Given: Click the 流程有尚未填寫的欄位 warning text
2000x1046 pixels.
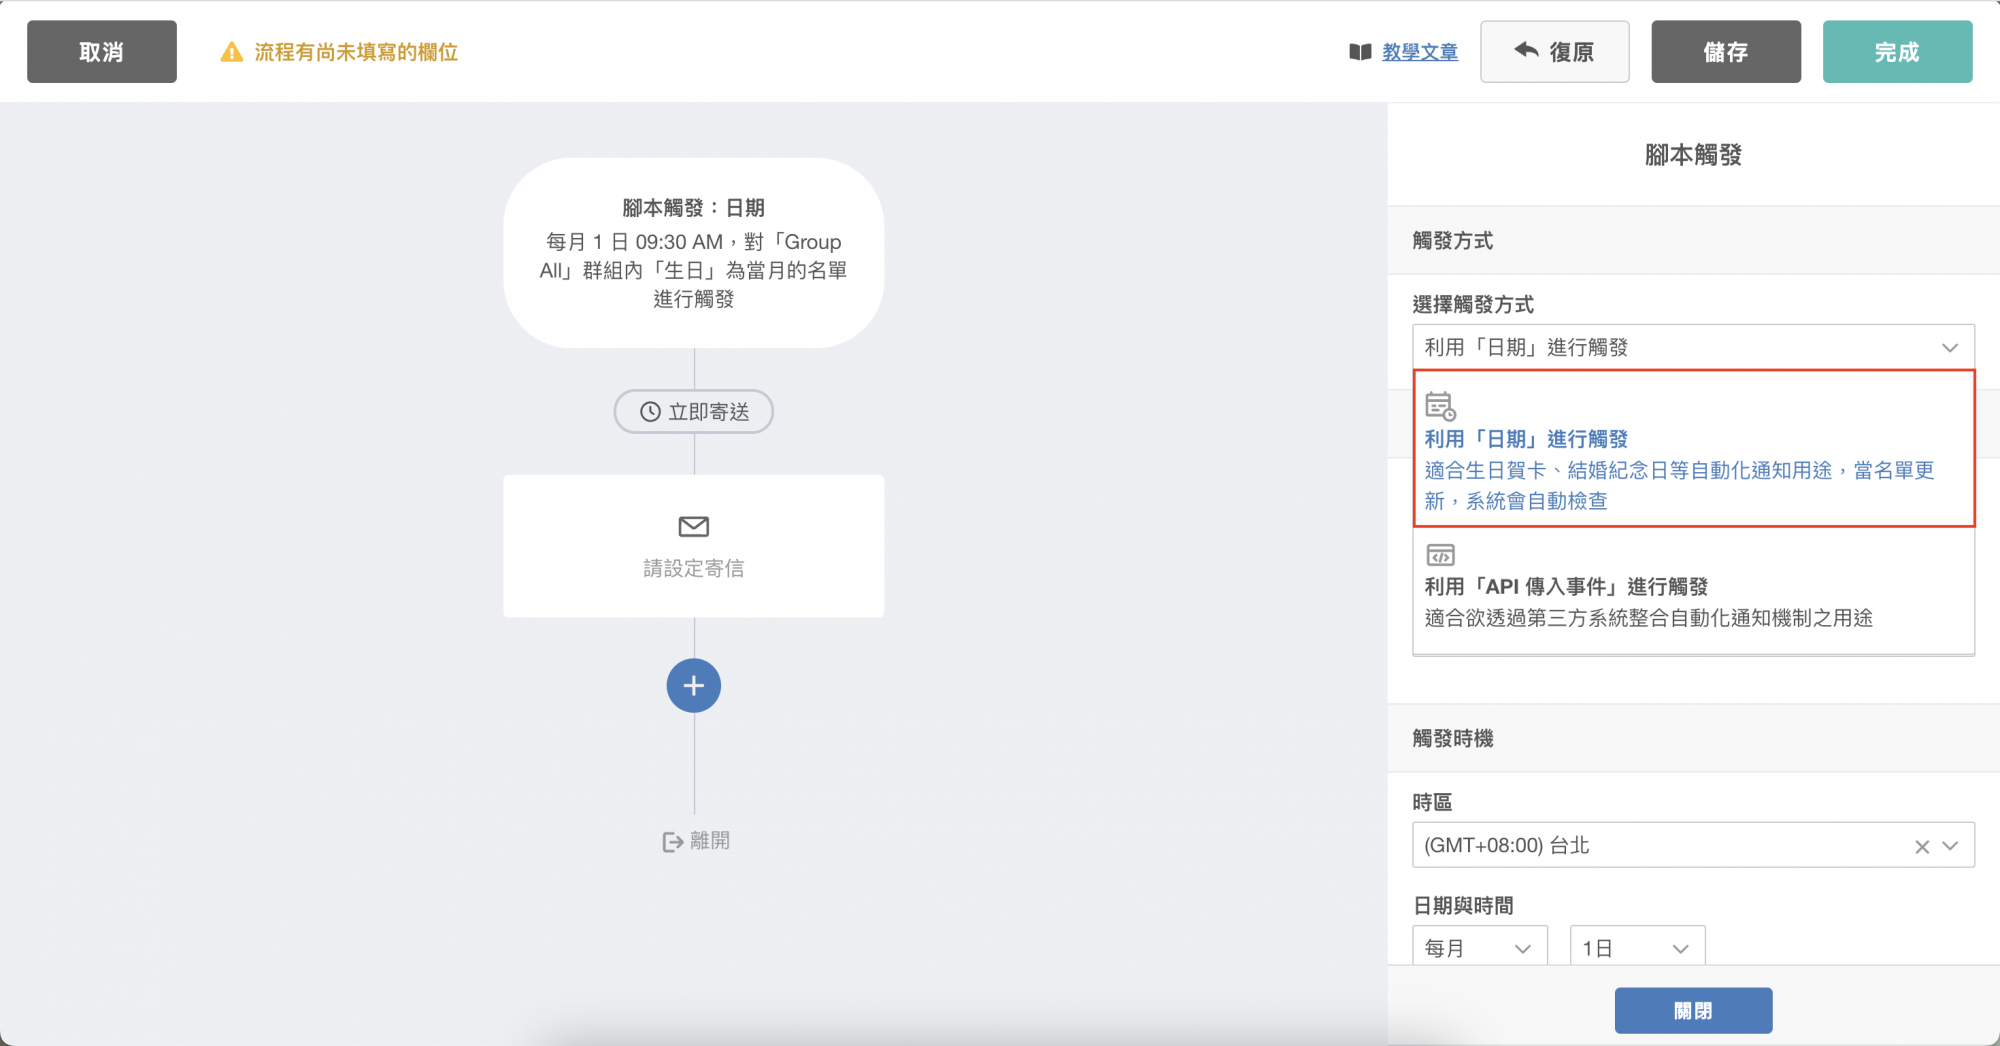Looking at the screenshot, I should pos(356,52).
